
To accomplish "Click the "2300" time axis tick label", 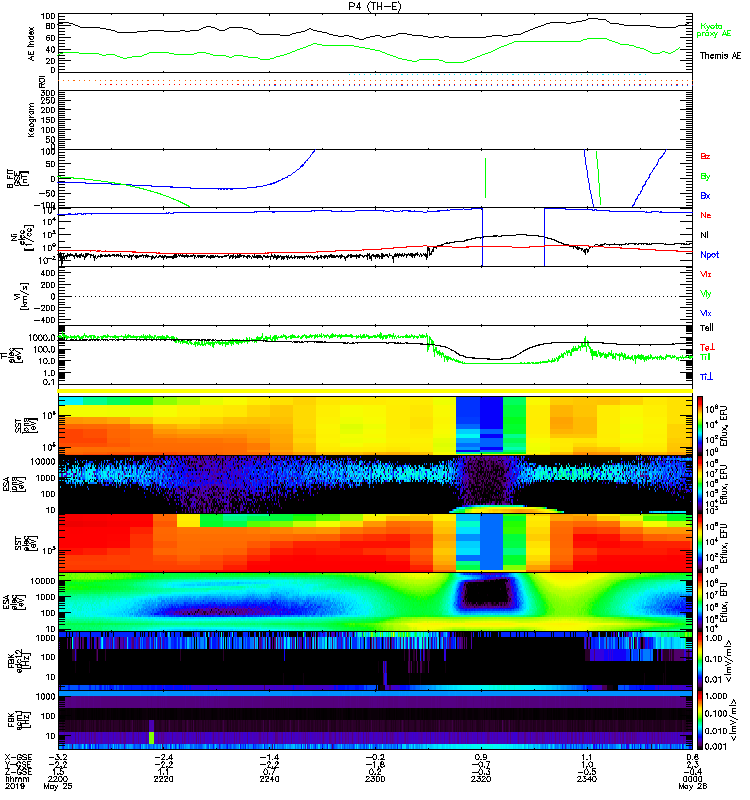I will coord(375,780).
